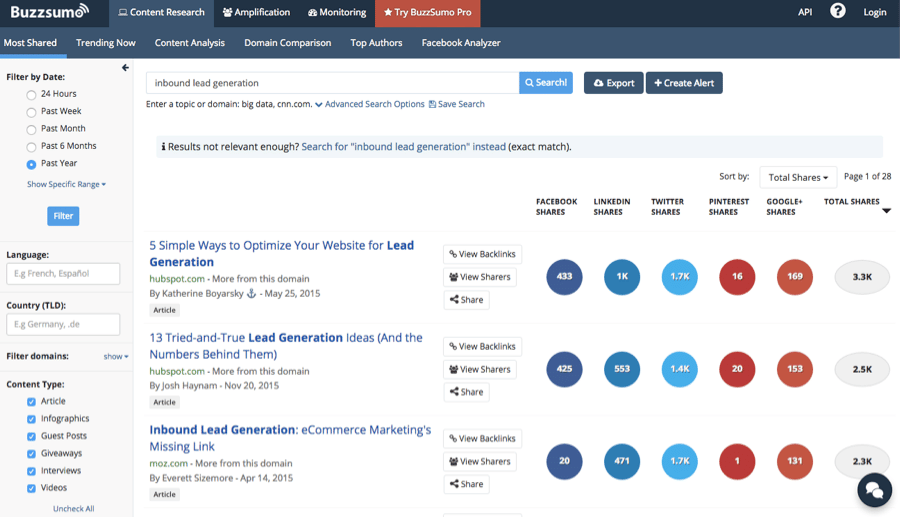Collapse the filter sidebar with arrow icon

[125, 68]
